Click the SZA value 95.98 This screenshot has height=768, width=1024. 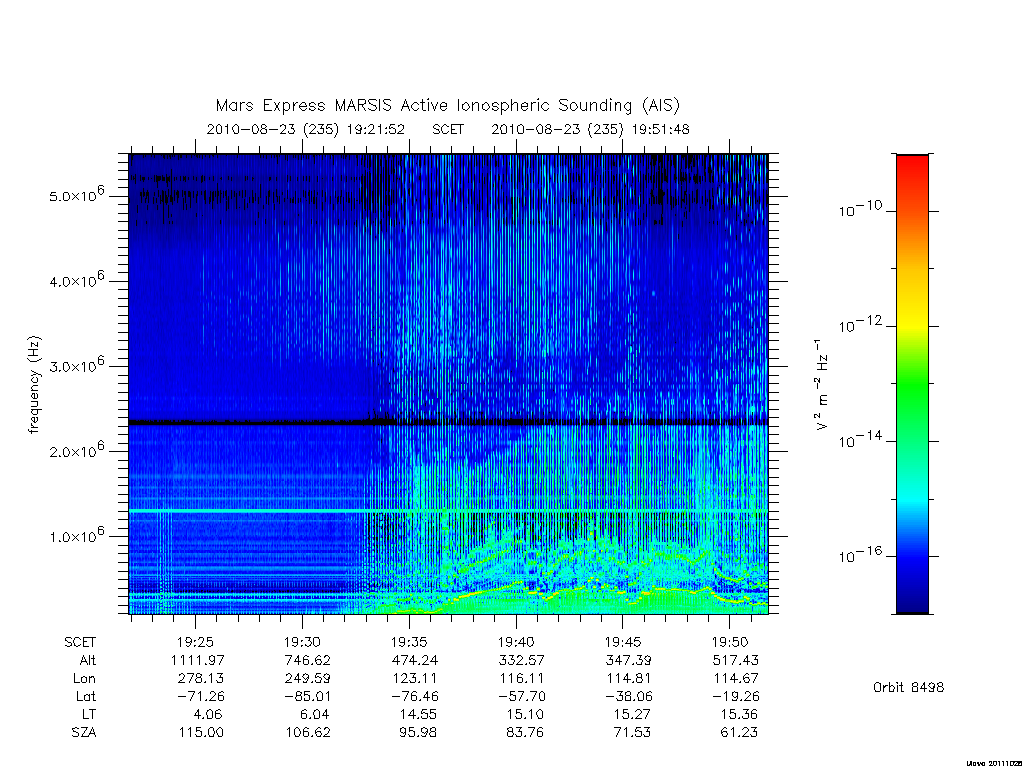point(418,733)
